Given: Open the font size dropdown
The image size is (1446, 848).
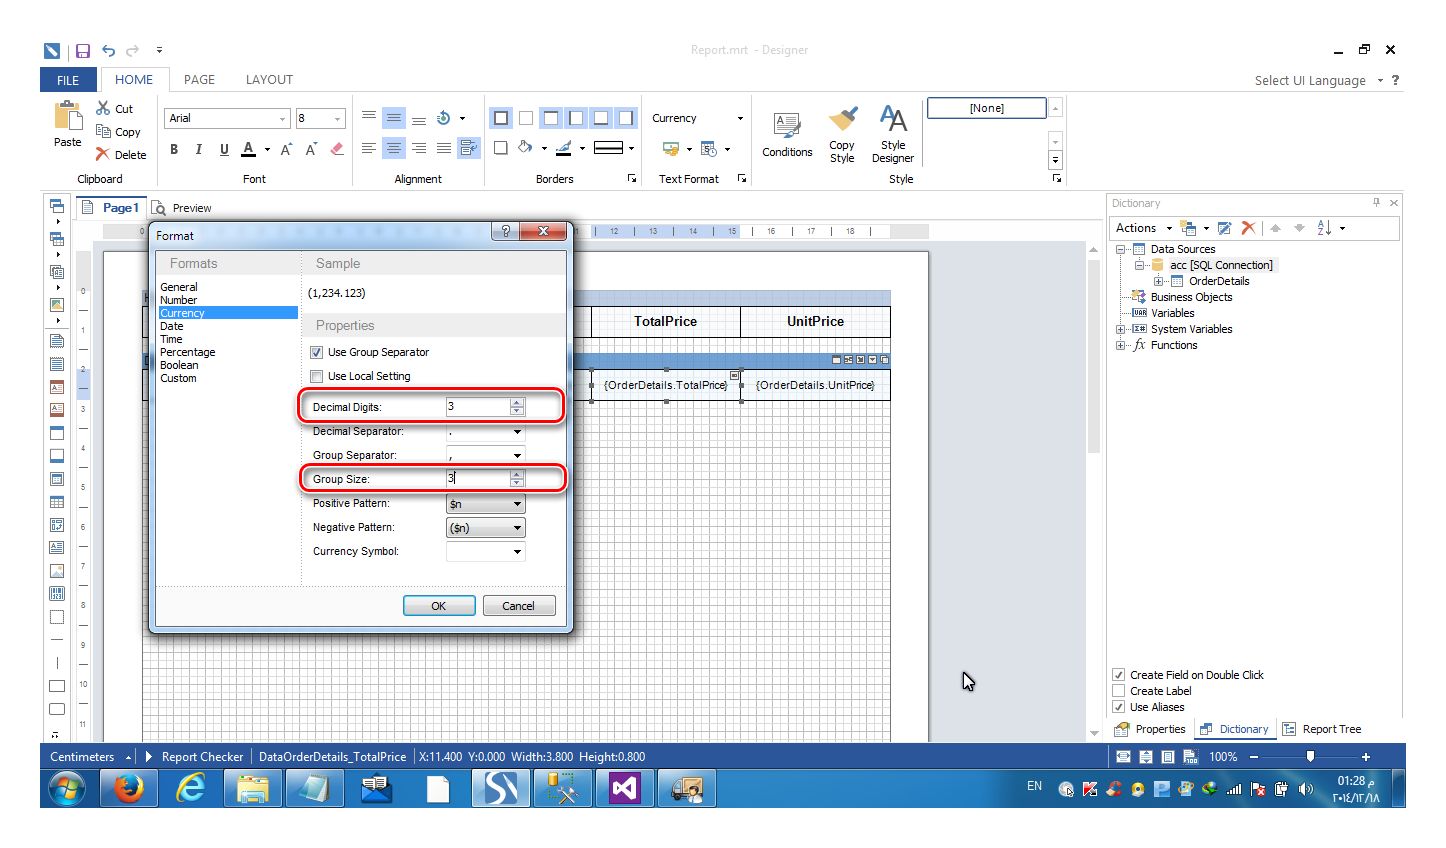Looking at the screenshot, I should (x=337, y=119).
